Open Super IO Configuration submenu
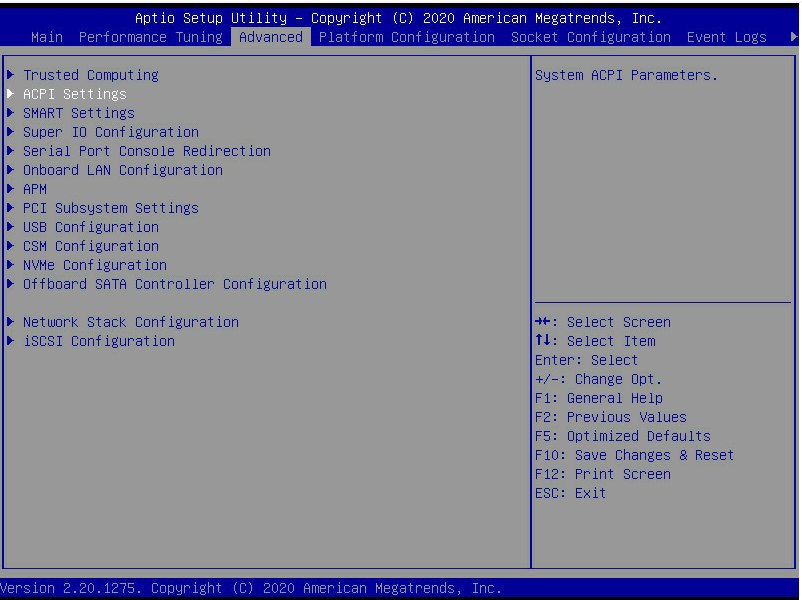Screen dimensions: 802x600 tap(110, 132)
